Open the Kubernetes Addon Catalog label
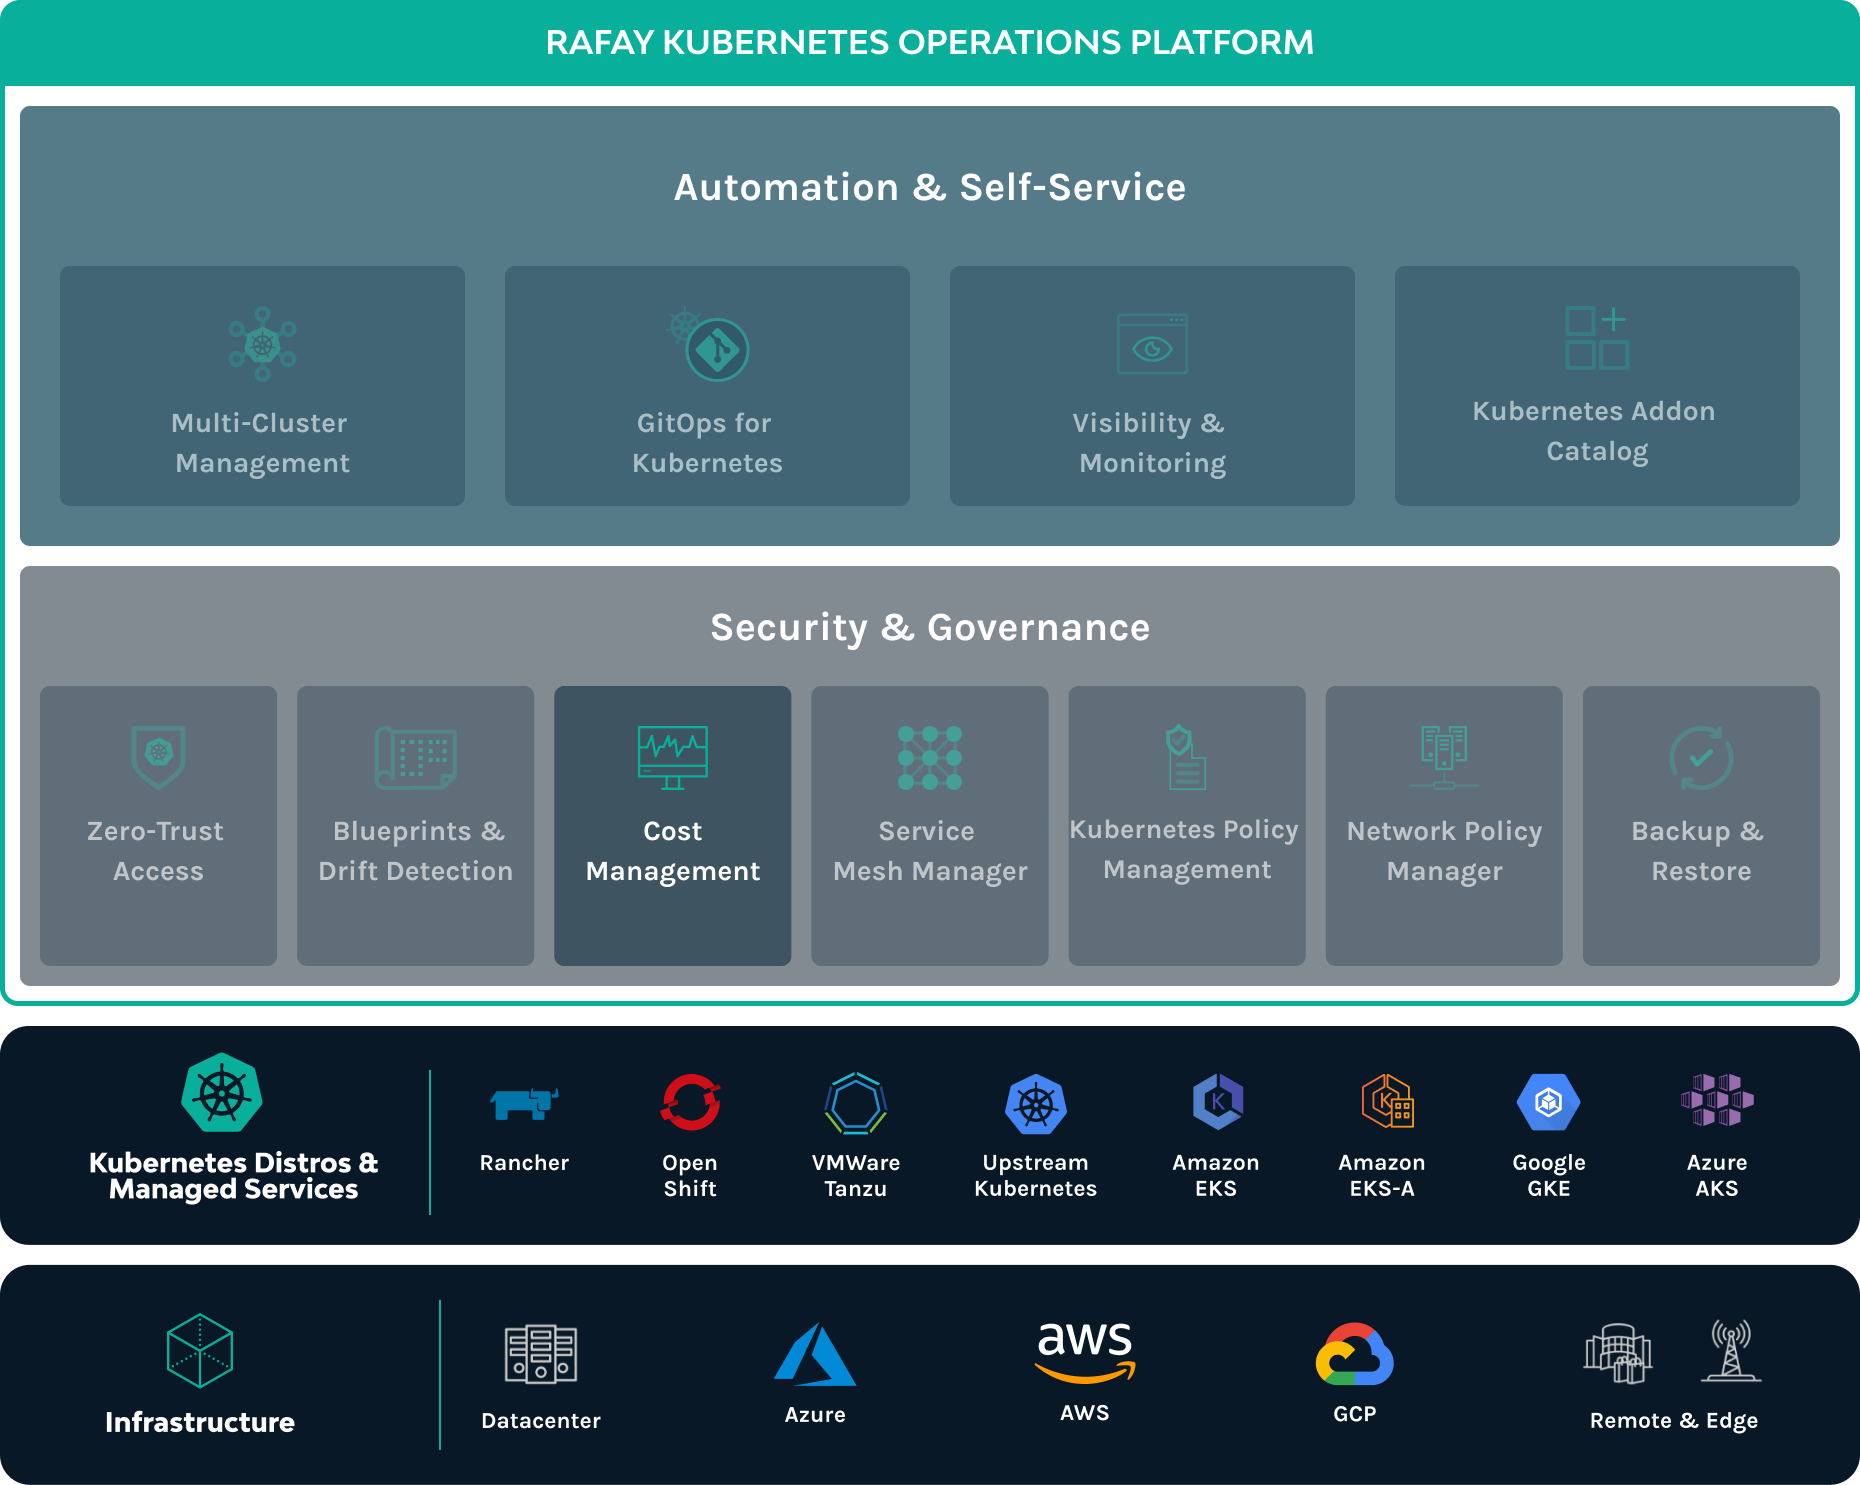Image resolution: width=1860 pixels, height=1485 pixels. tap(1595, 431)
